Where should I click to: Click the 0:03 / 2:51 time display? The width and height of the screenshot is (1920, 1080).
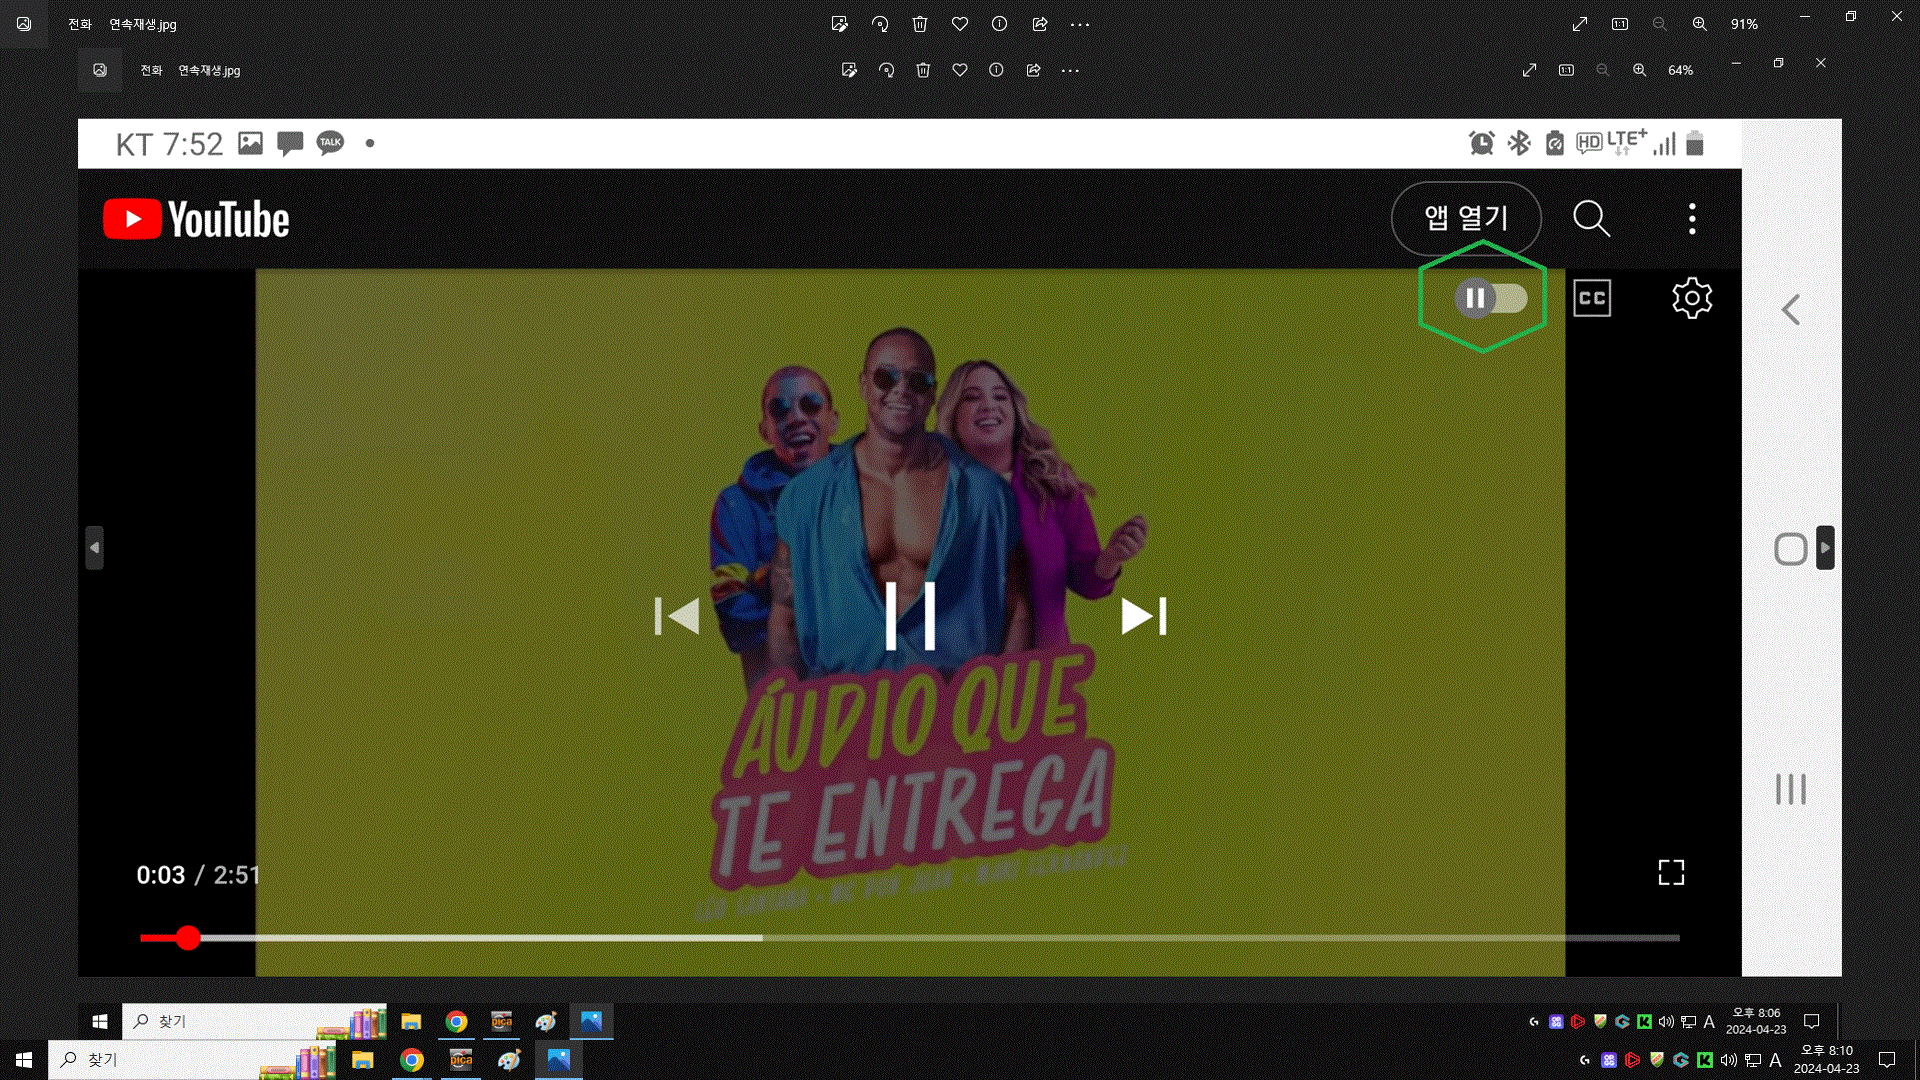click(198, 875)
